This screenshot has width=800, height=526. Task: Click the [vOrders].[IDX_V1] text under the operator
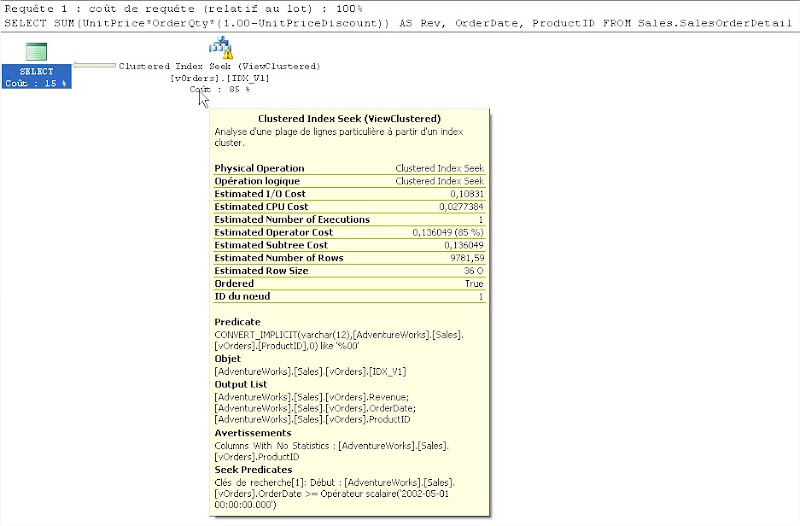coord(219,77)
